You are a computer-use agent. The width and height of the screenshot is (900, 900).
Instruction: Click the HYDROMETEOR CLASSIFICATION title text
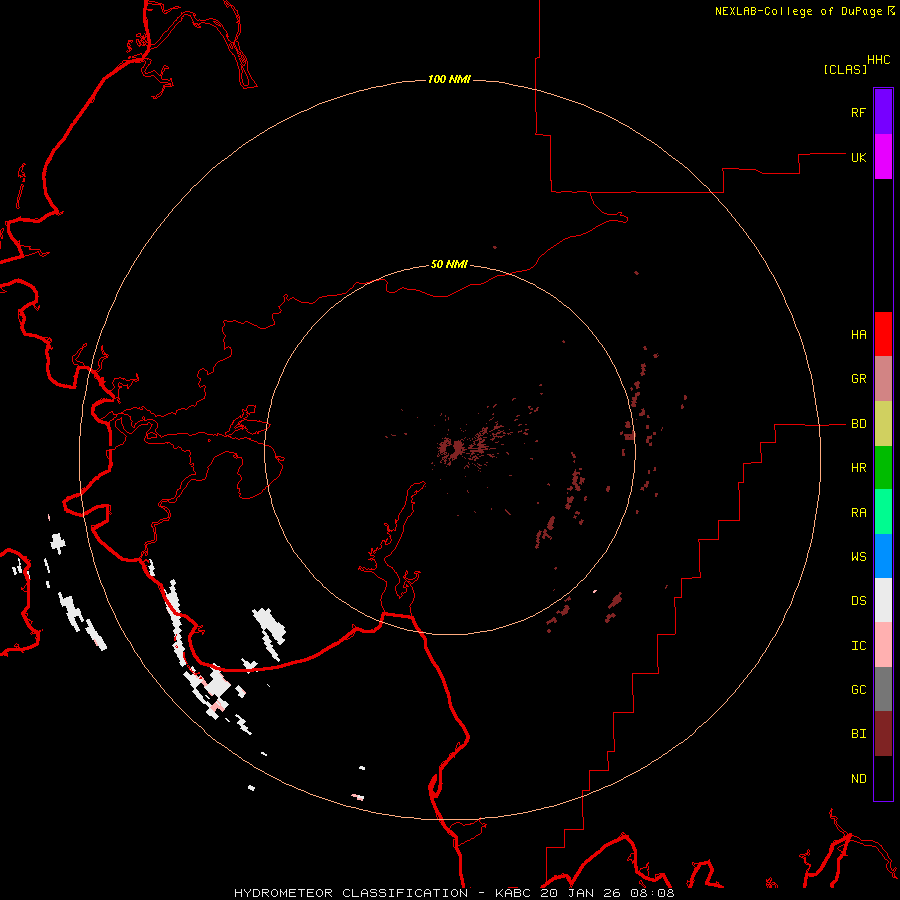(351, 893)
